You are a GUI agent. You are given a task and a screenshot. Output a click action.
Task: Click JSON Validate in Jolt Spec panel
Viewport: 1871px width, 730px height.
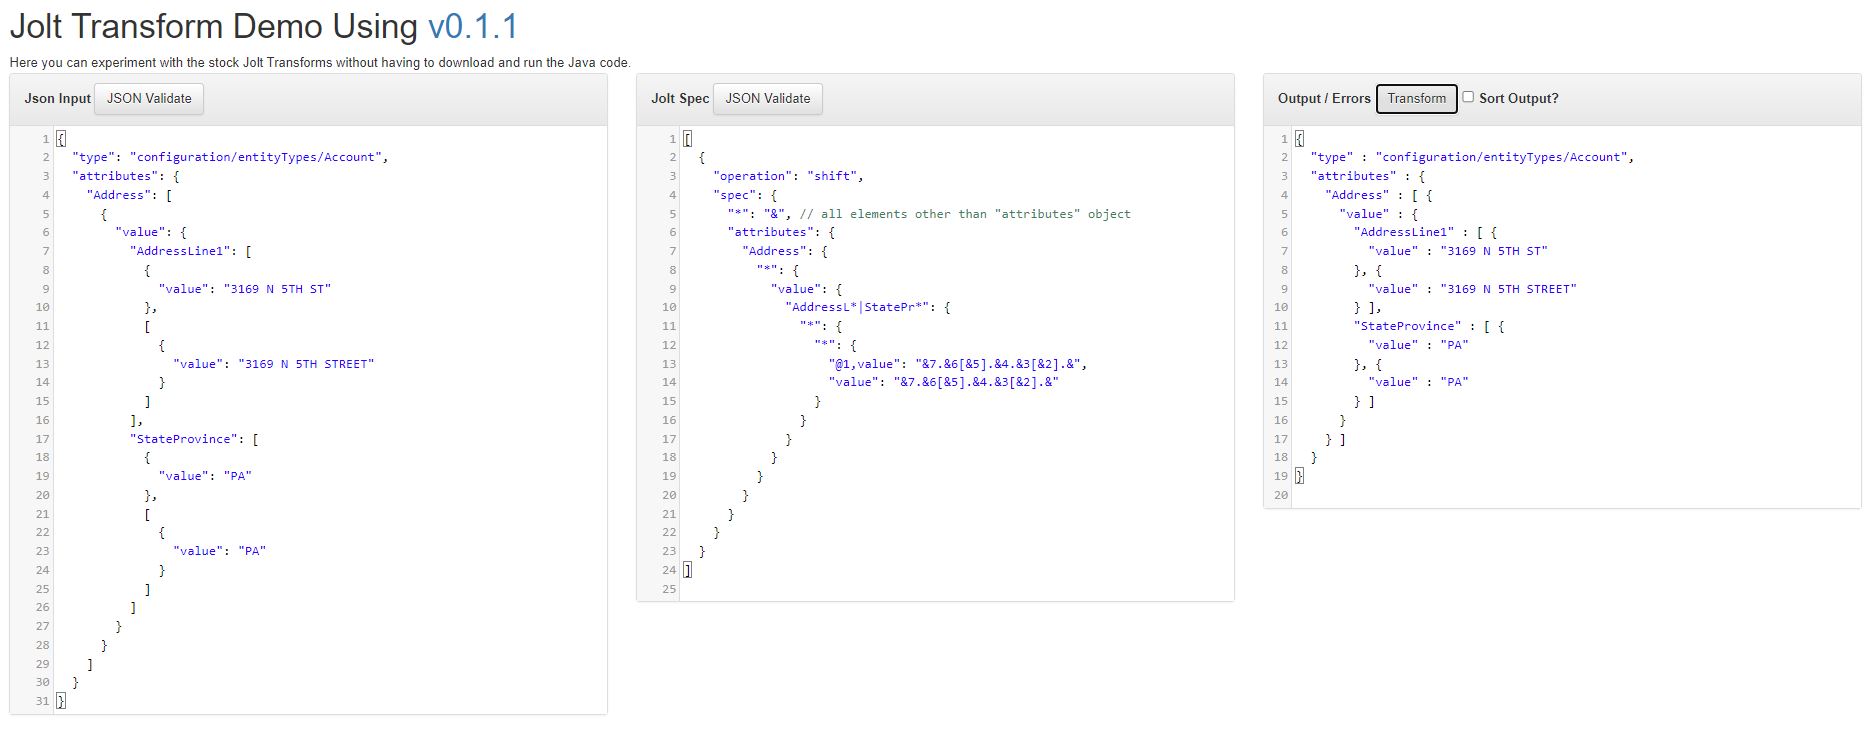tap(767, 99)
